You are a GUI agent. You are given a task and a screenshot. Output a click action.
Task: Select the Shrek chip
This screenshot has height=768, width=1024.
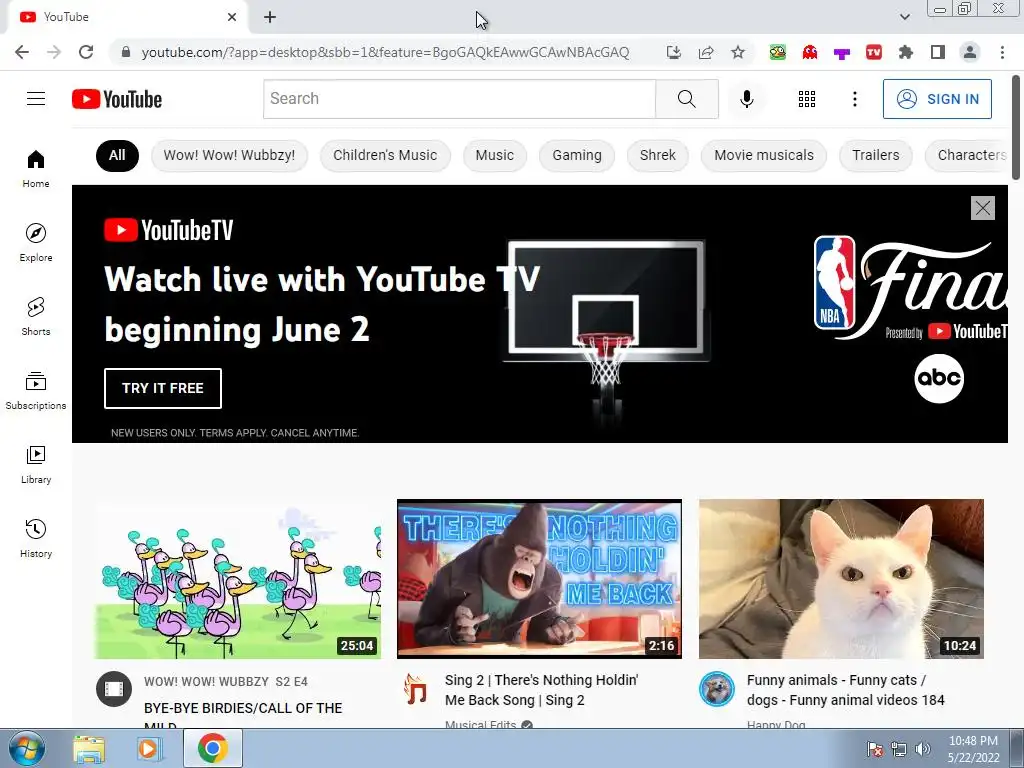(x=658, y=155)
